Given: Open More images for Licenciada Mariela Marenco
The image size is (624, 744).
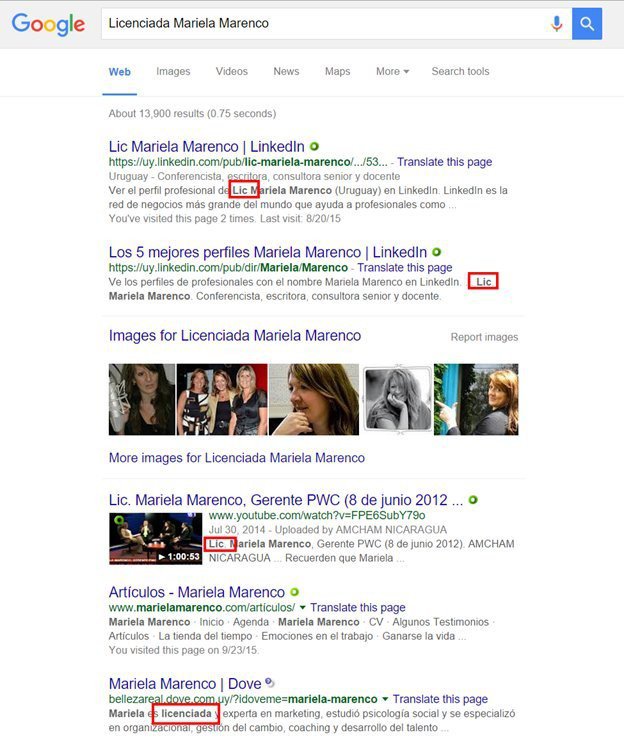Looking at the screenshot, I should click(237, 458).
